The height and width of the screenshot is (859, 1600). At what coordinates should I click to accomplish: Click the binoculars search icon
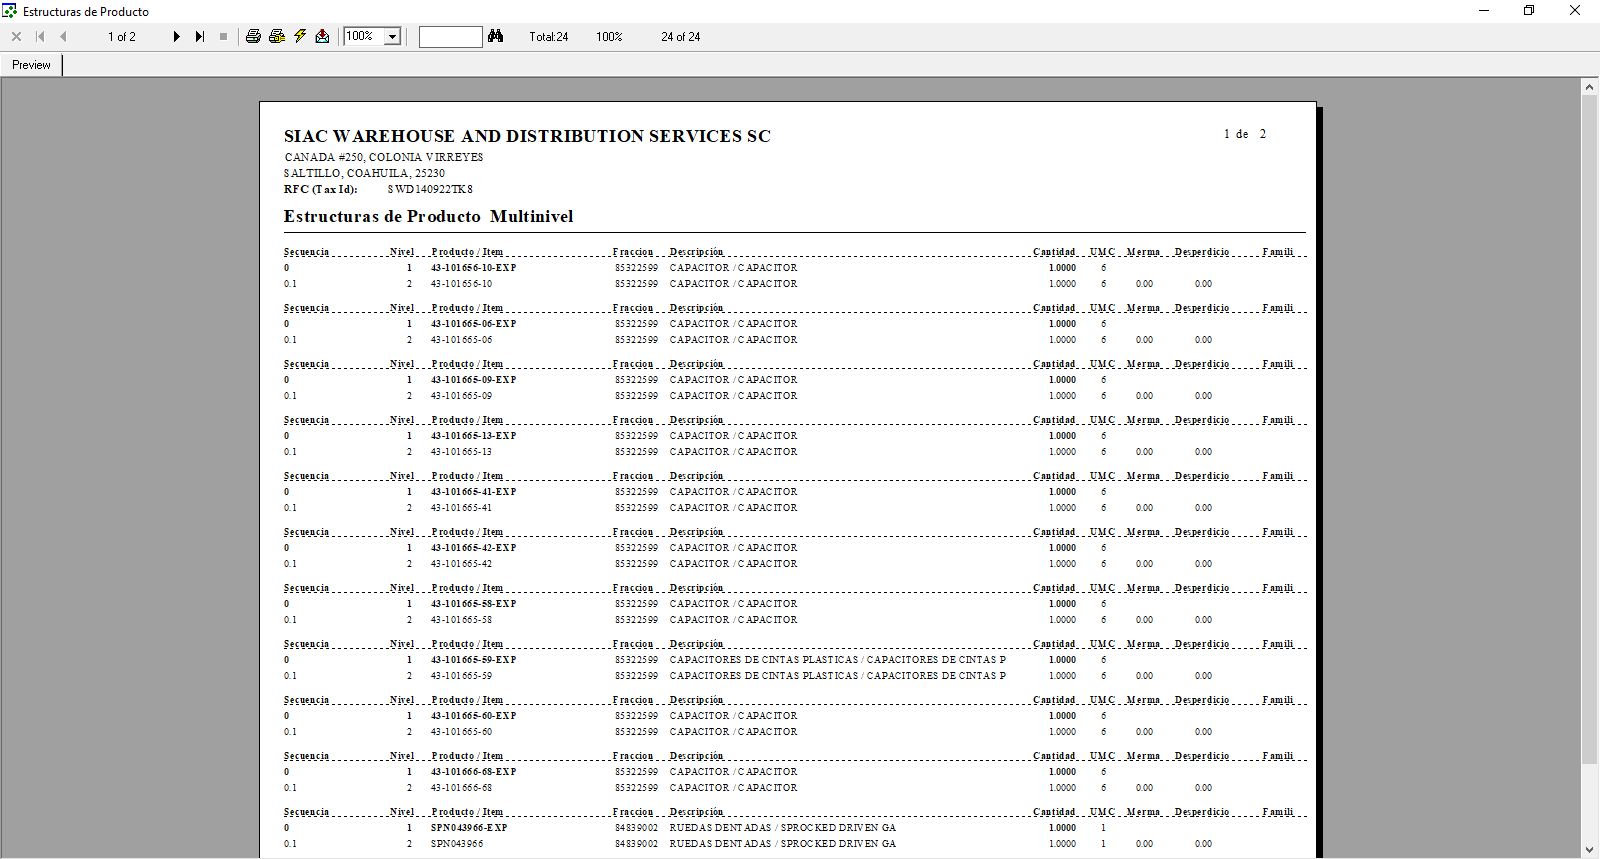(x=495, y=37)
